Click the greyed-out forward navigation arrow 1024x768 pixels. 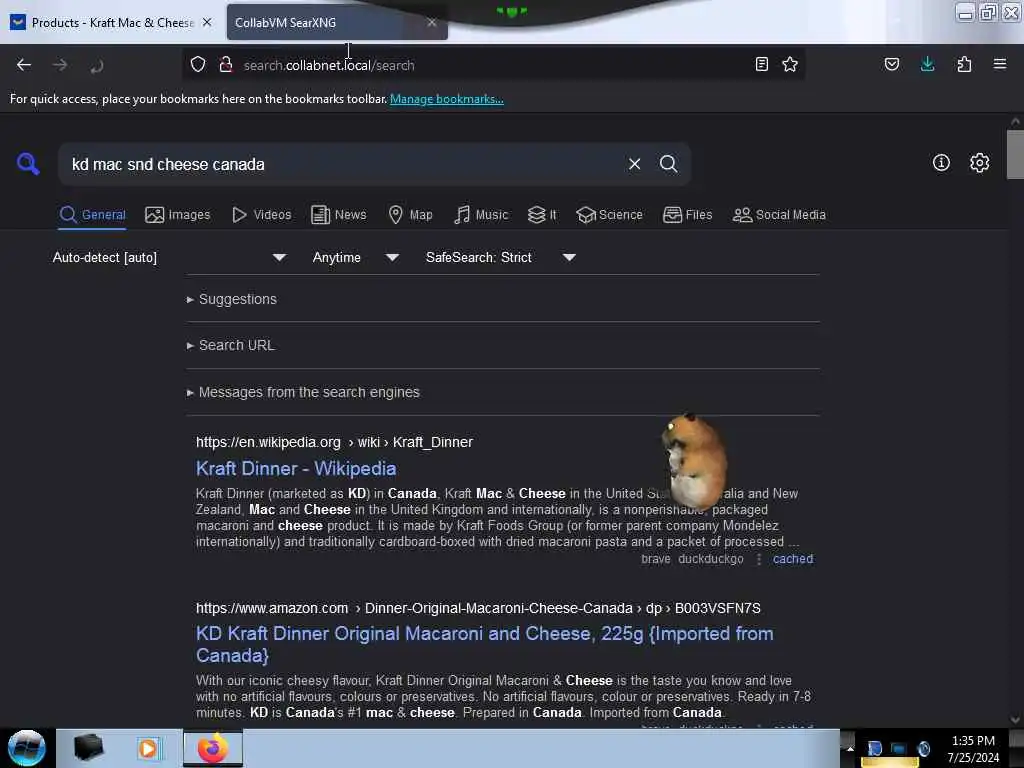pyautogui.click(x=60, y=65)
